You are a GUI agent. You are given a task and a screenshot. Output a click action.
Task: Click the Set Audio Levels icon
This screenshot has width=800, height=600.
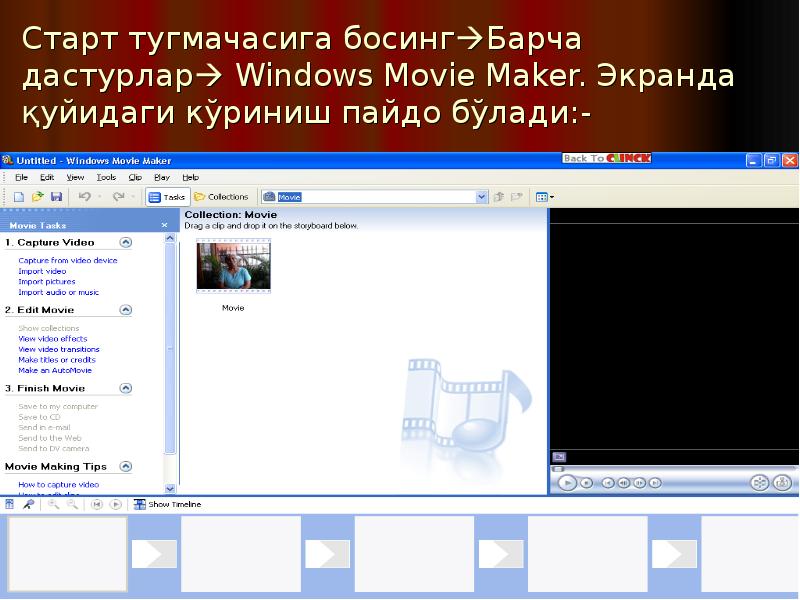(x=10, y=505)
